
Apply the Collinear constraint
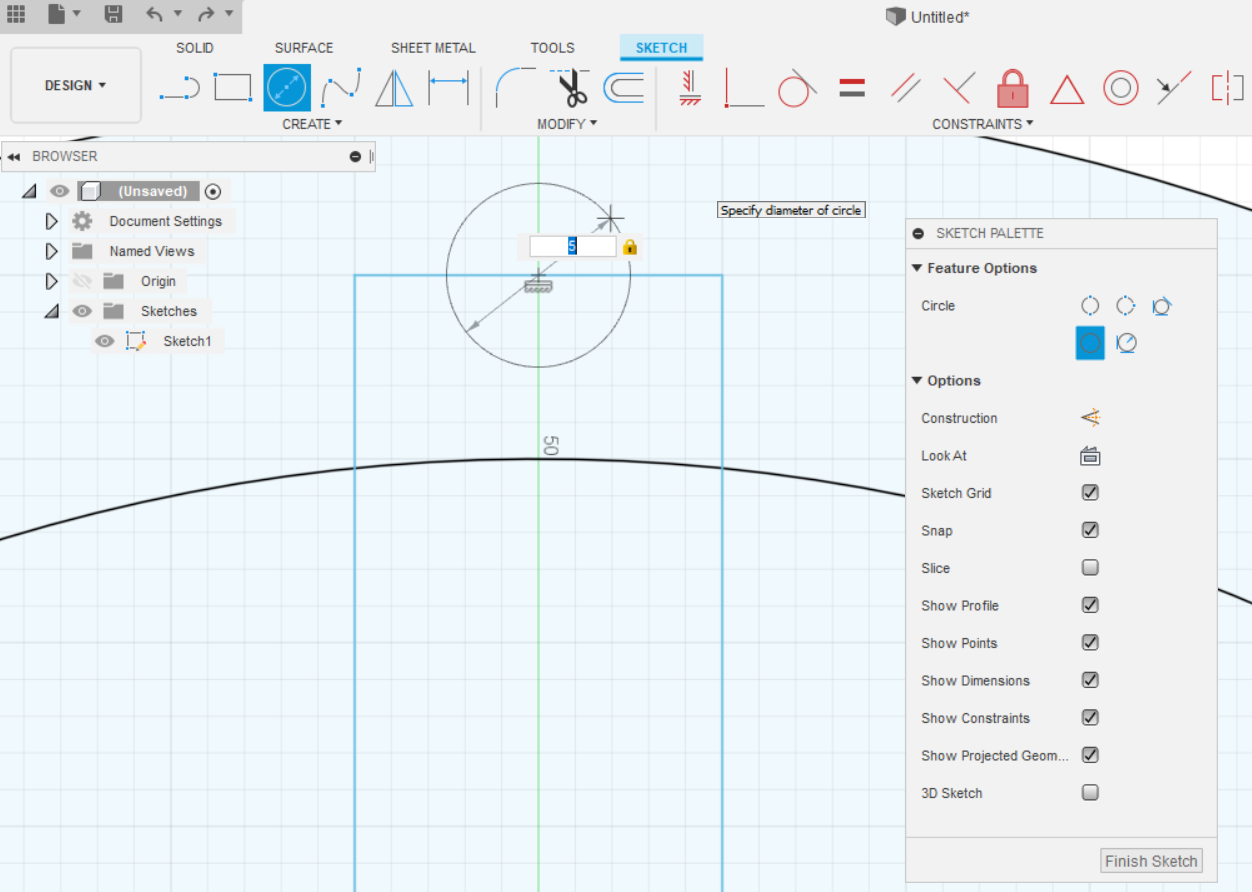(1174, 88)
